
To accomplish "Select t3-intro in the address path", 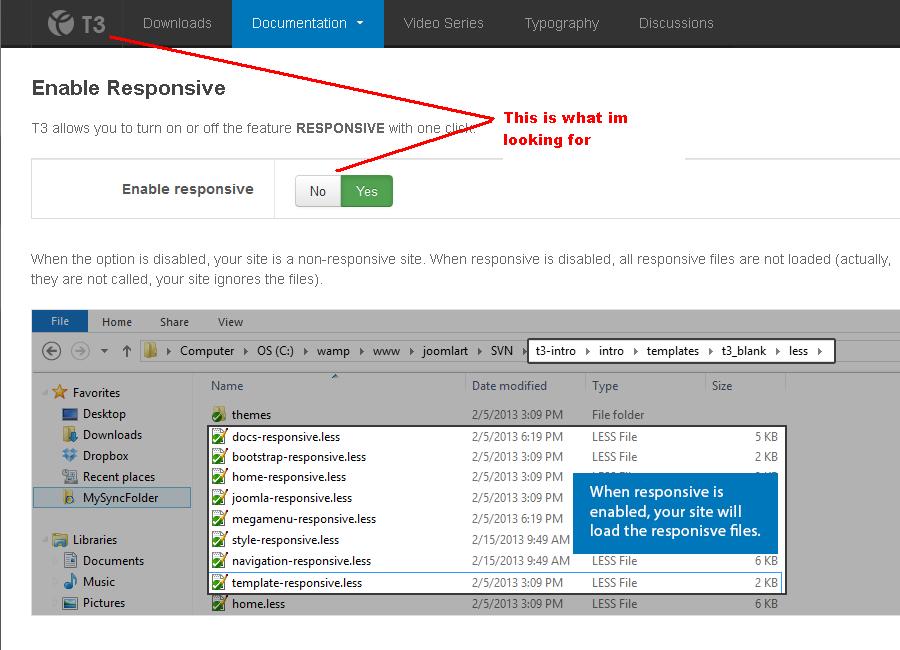I will (x=556, y=351).
